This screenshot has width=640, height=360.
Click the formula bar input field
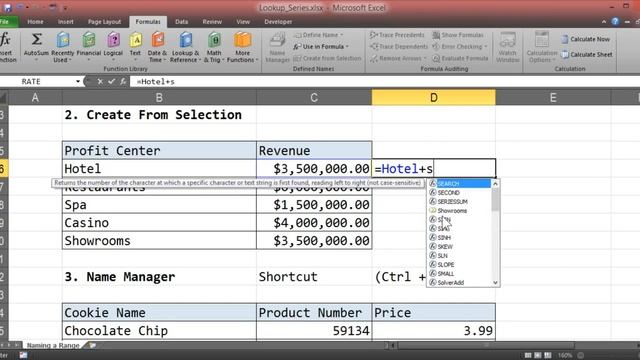pyautogui.click(x=384, y=82)
